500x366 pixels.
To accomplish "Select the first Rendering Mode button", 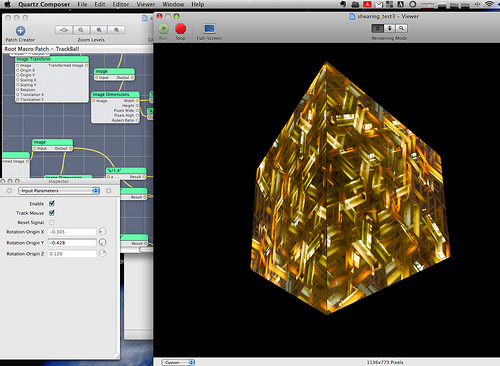I will [x=378, y=28].
